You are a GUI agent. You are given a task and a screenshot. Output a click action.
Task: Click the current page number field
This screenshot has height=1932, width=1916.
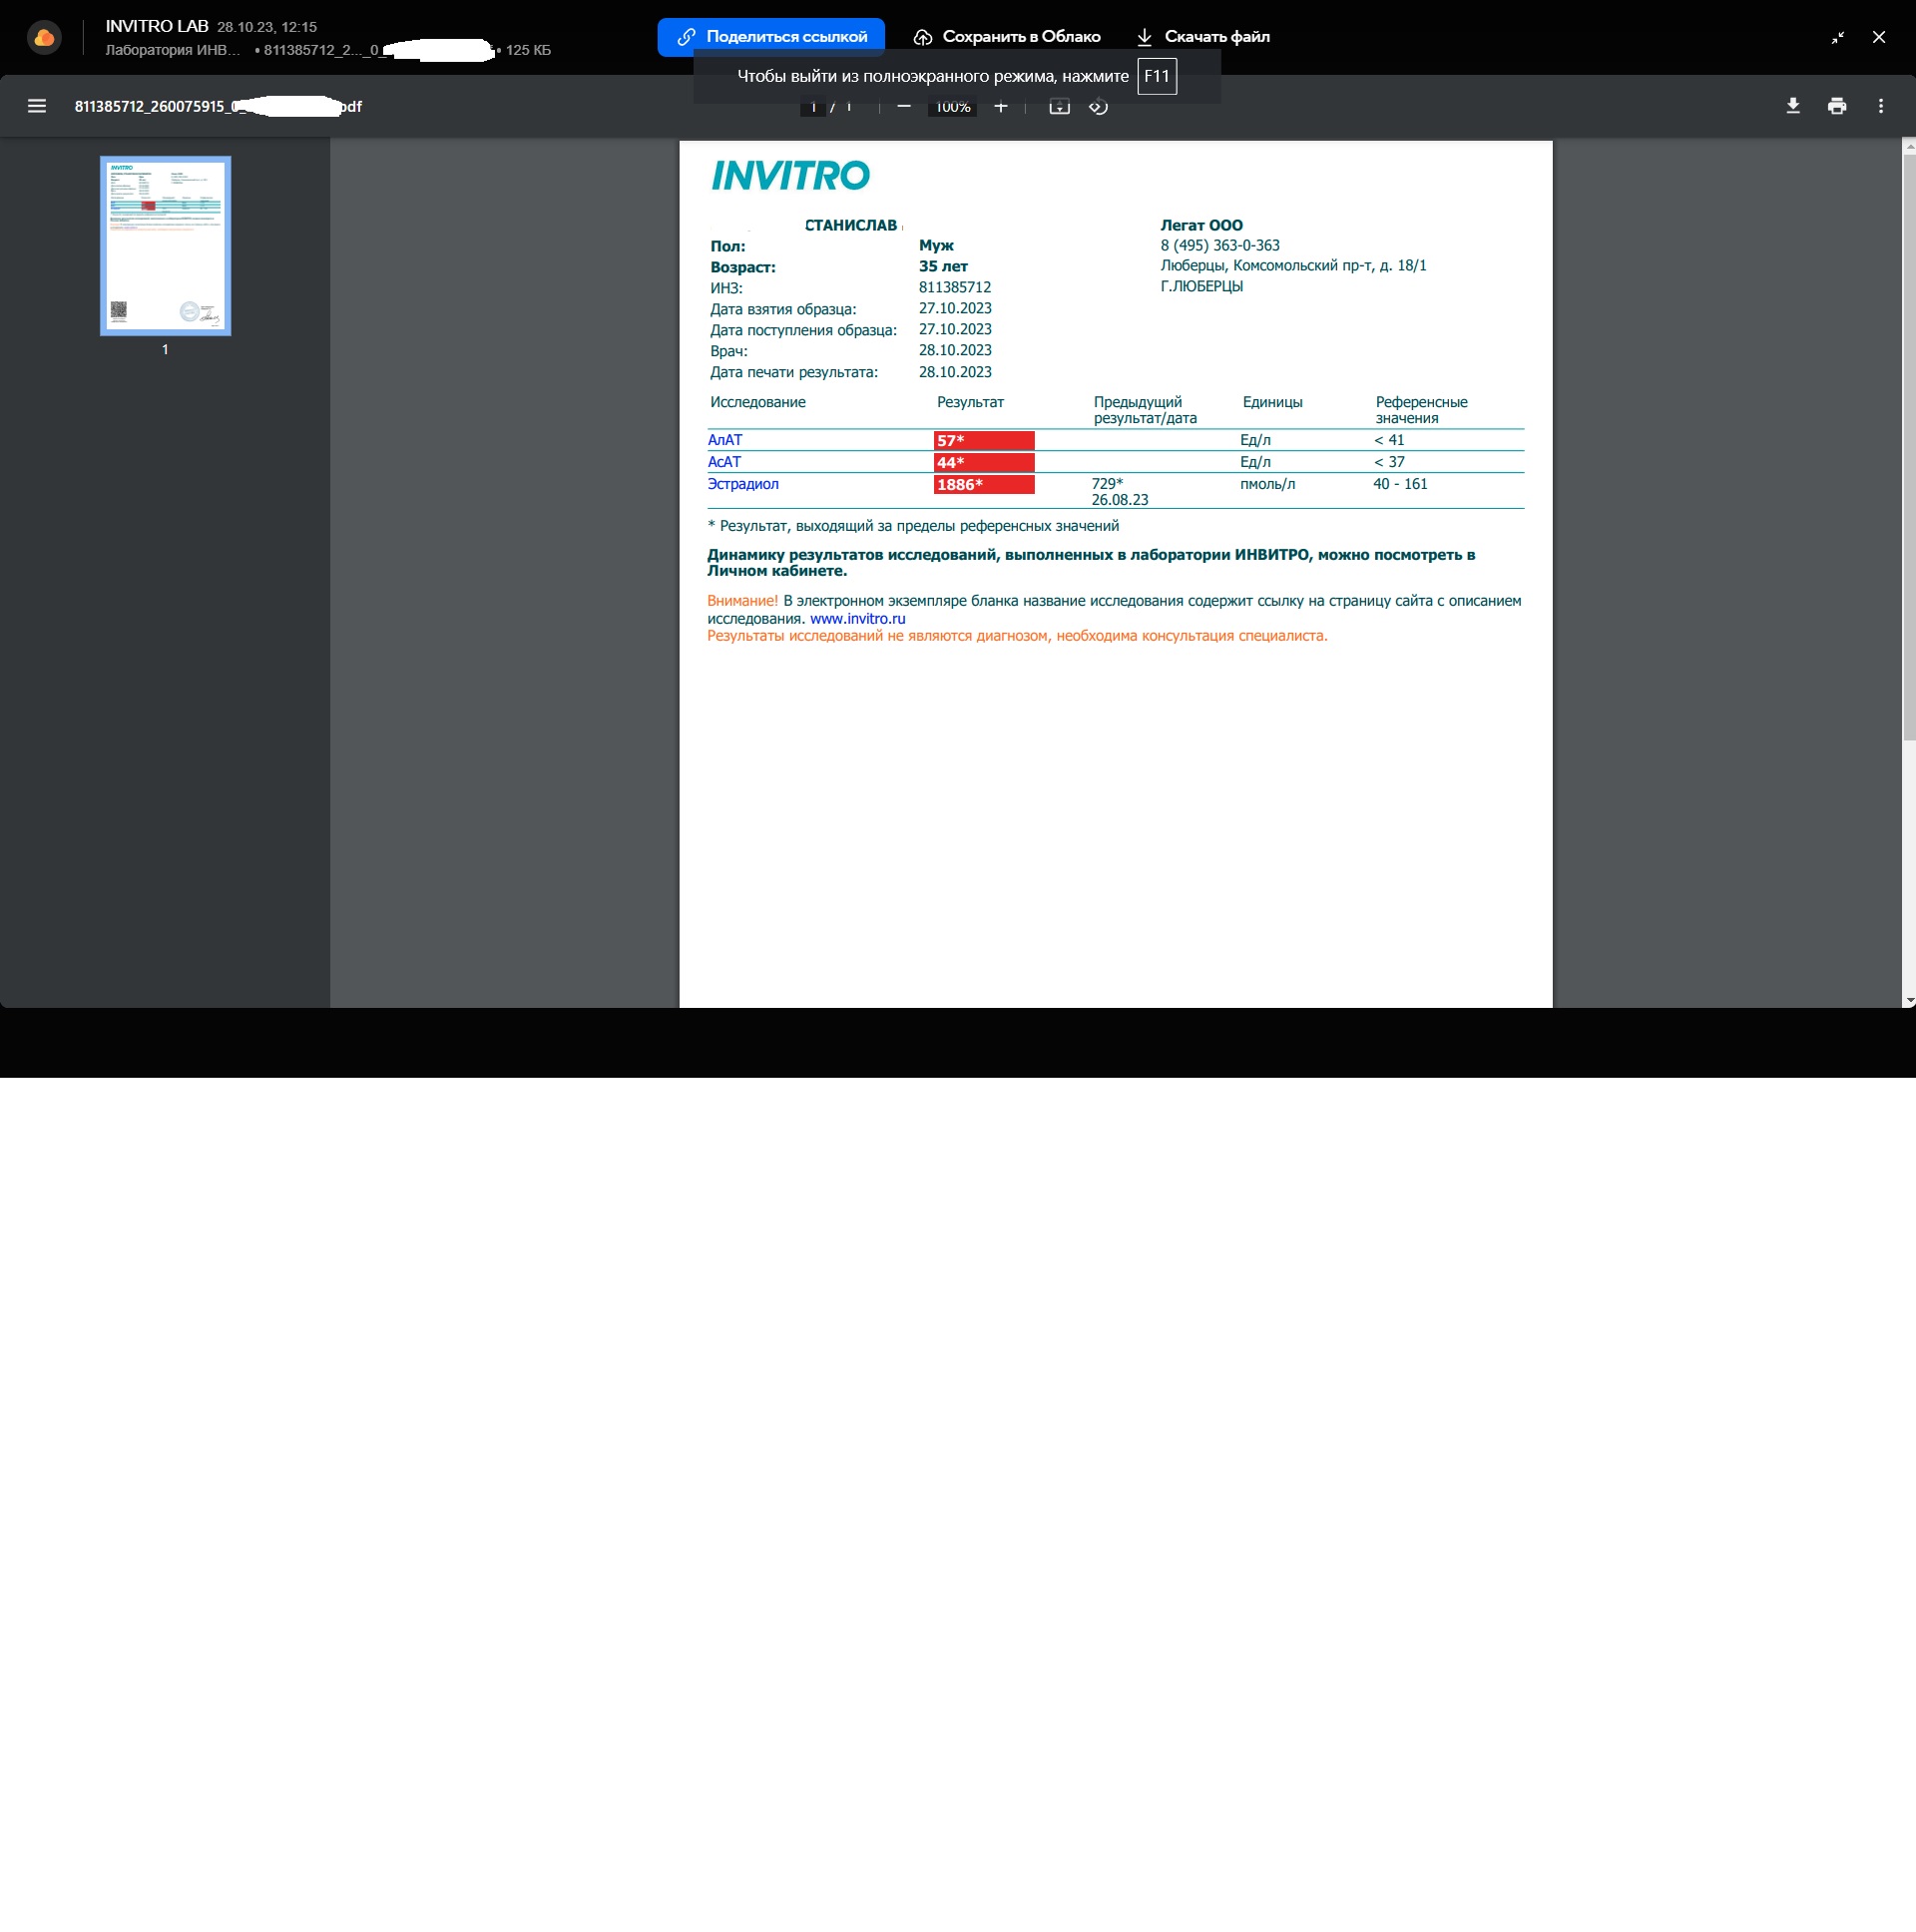[x=813, y=107]
